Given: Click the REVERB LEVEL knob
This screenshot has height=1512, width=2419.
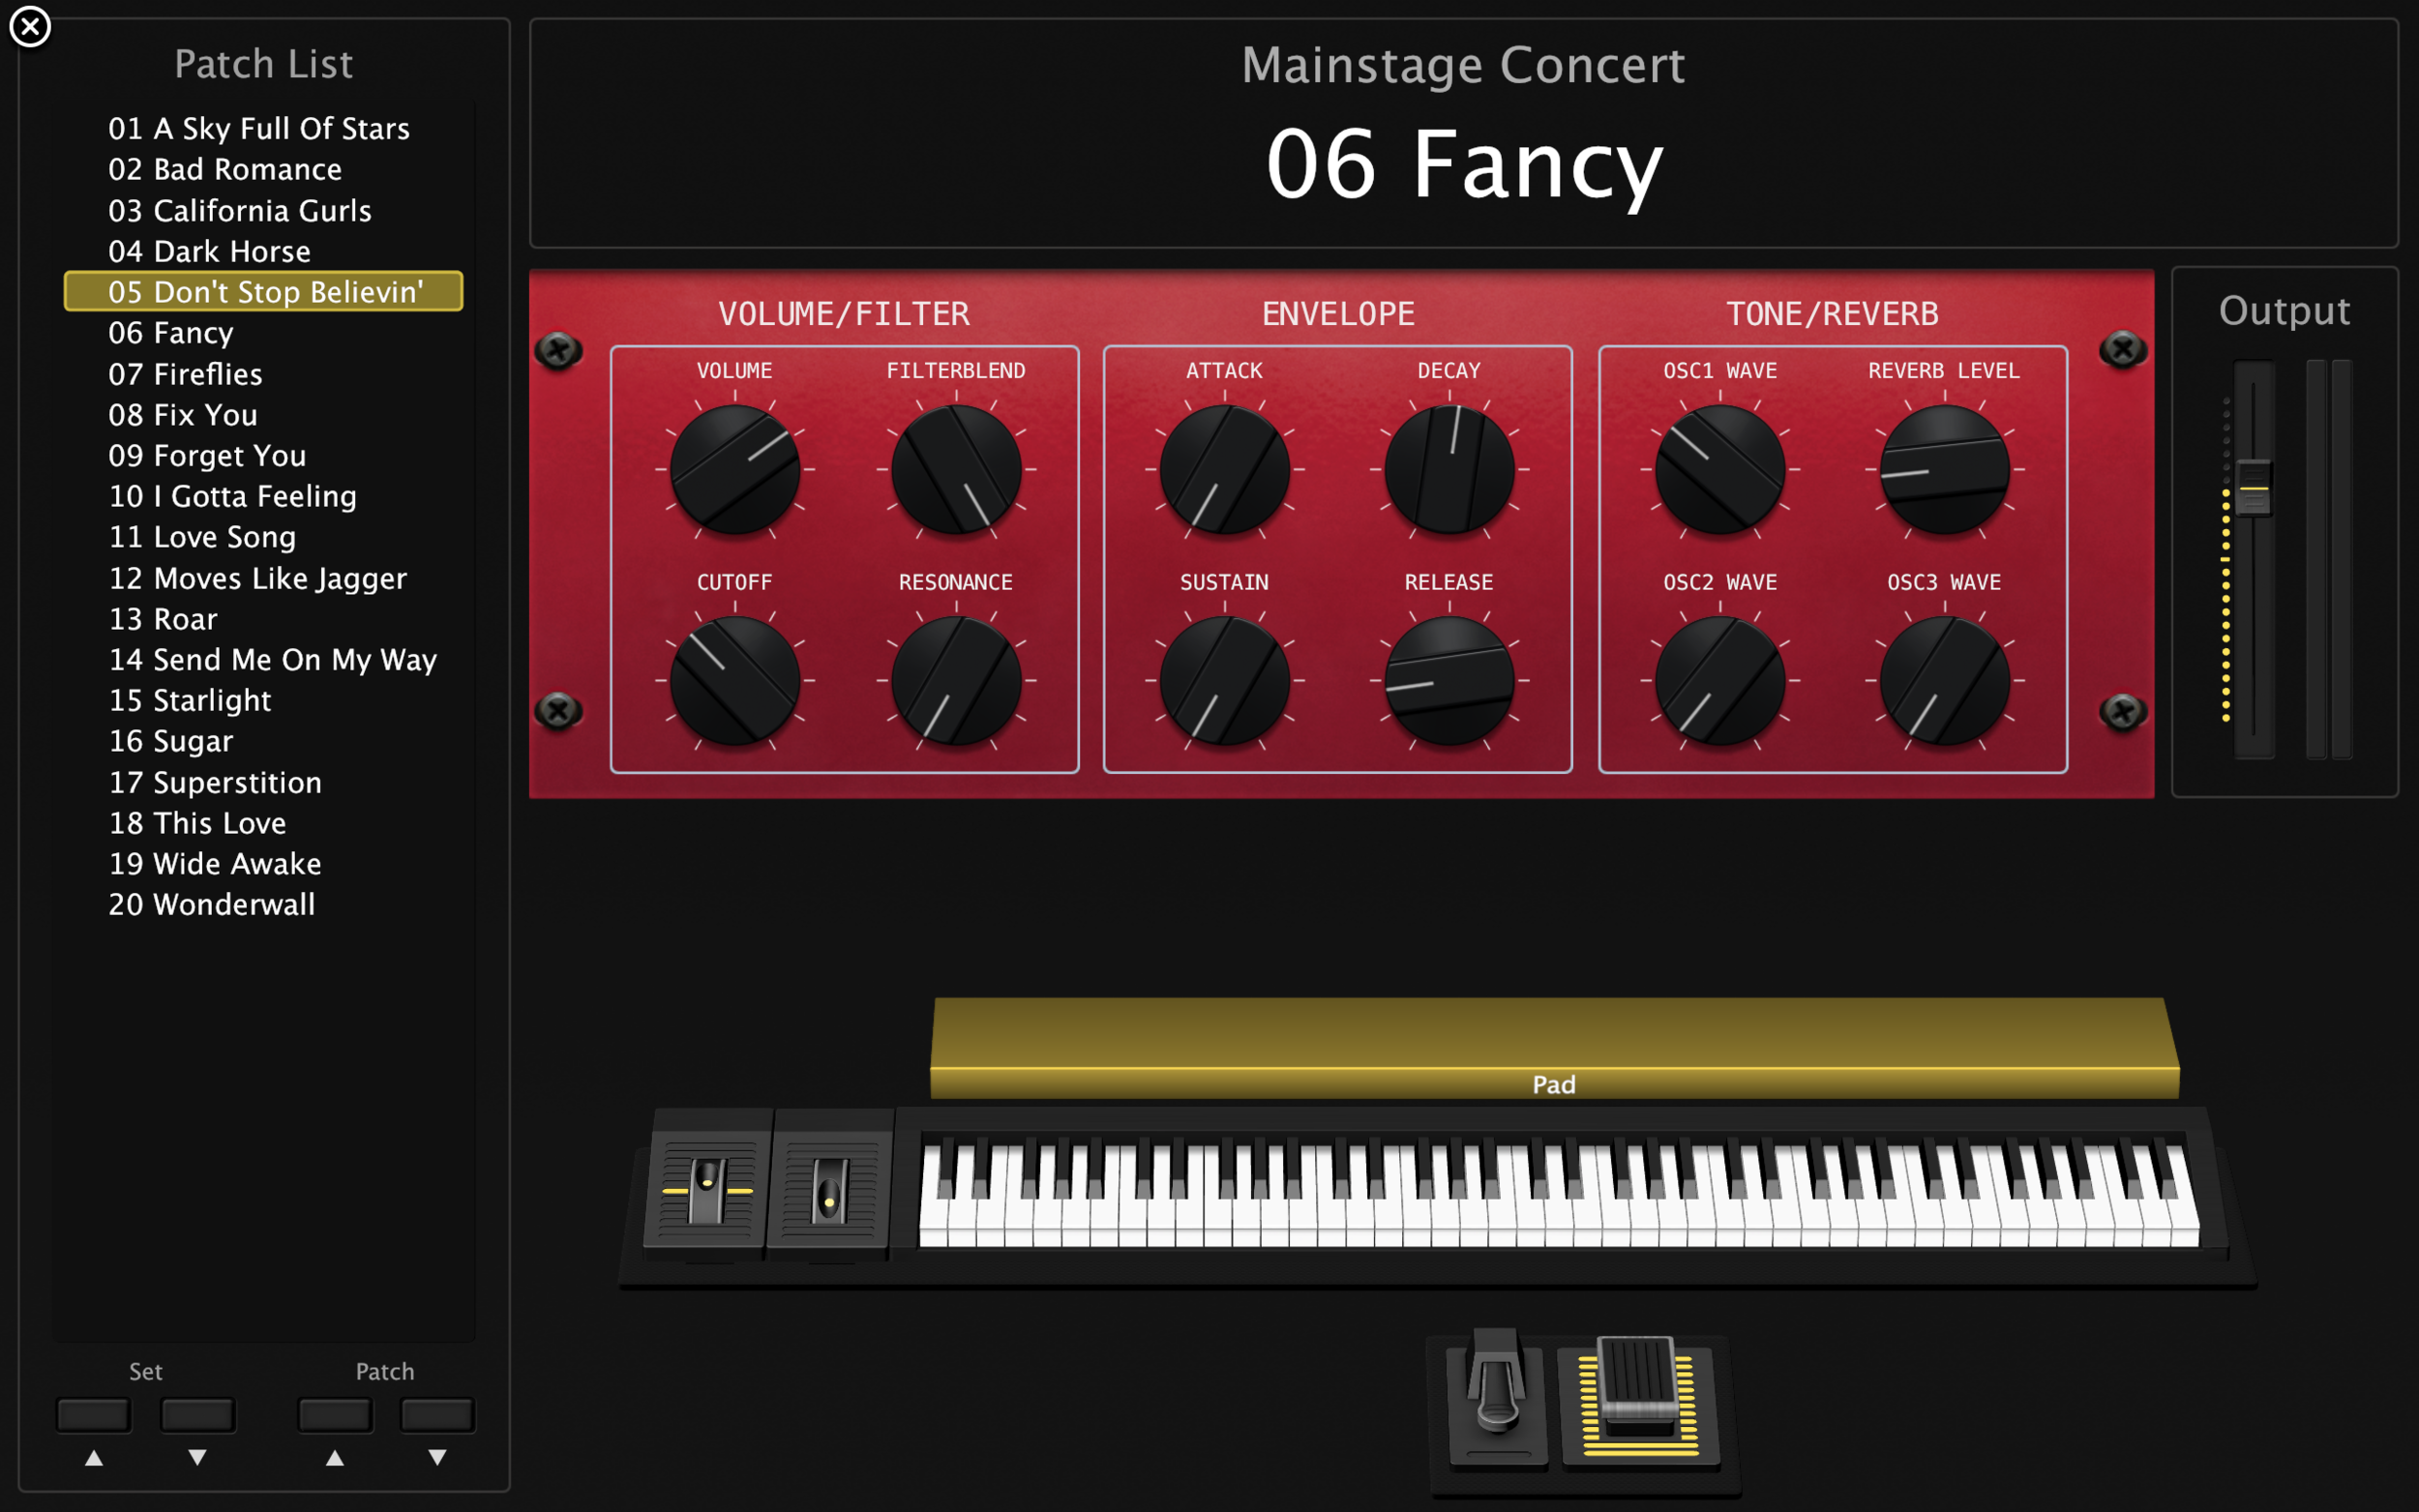Looking at the screenshot, I should tap(1945, 469).
